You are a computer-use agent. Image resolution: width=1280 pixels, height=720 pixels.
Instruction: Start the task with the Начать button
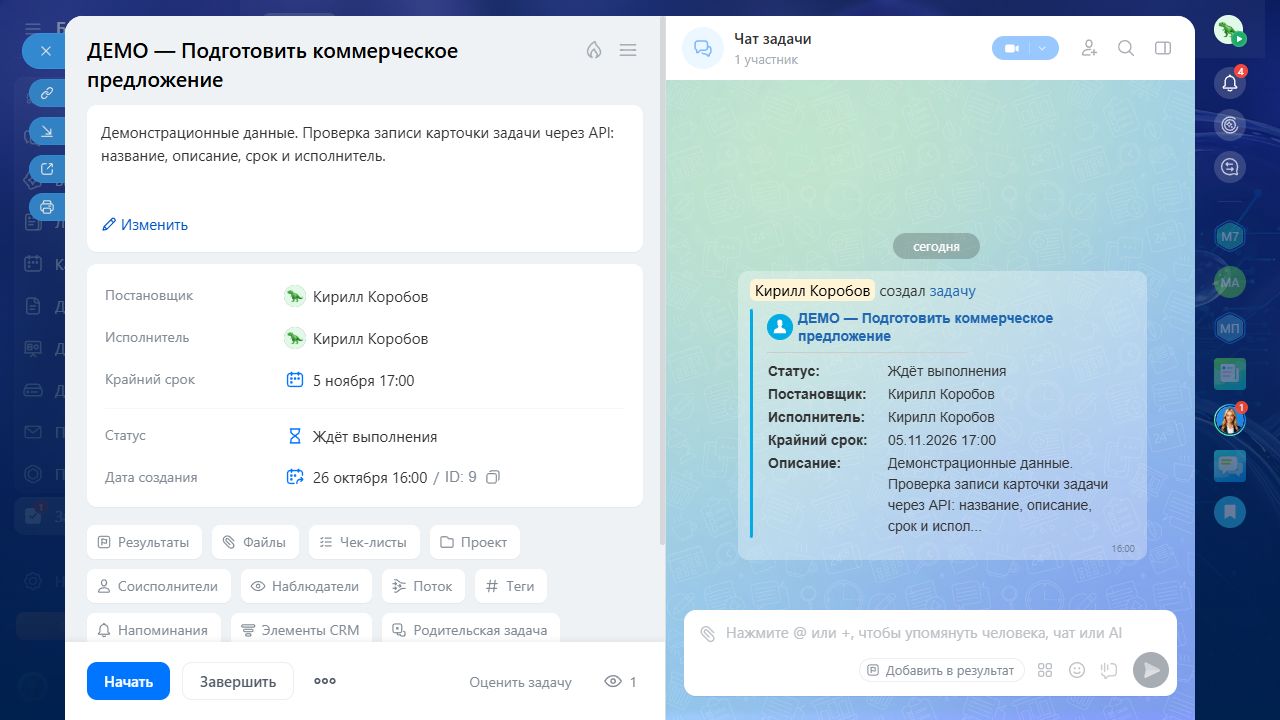[128, 681]
